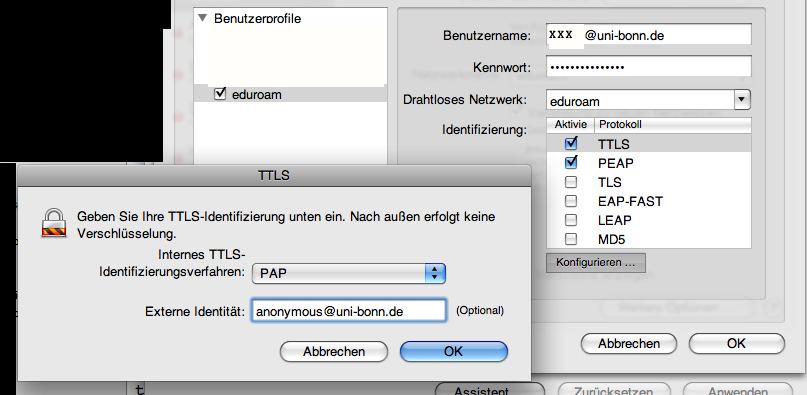Select the PEAP protocol row text

tap(616, 163)
